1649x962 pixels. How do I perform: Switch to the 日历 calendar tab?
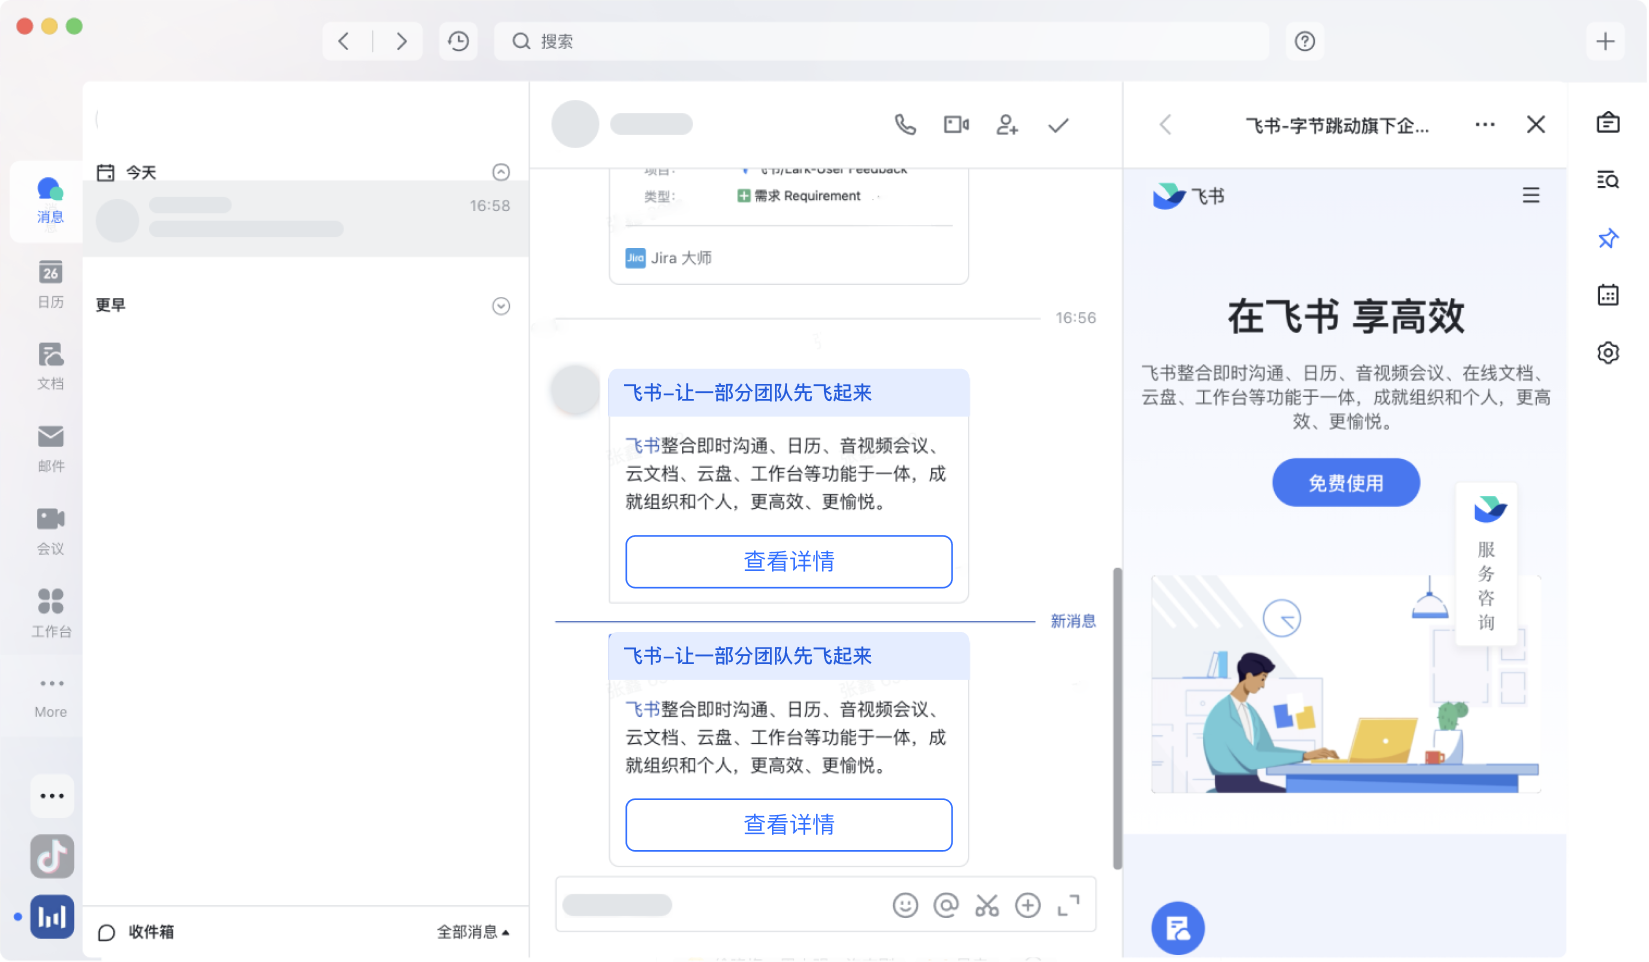coord(51,283)
